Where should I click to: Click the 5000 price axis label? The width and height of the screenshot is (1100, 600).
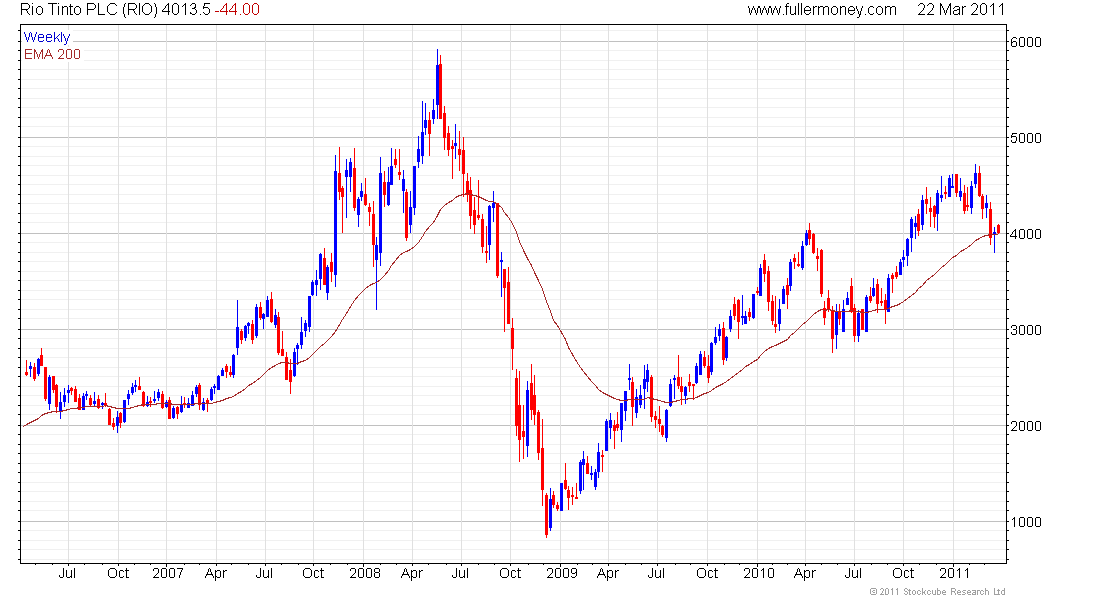tap(1026, 138)
